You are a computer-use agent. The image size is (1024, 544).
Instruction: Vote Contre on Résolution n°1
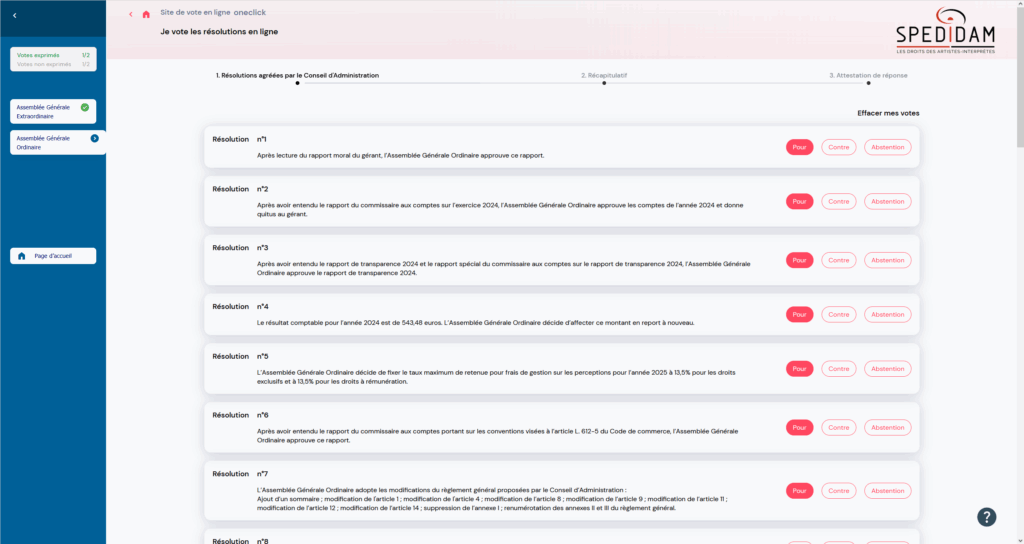click(839, 147)
